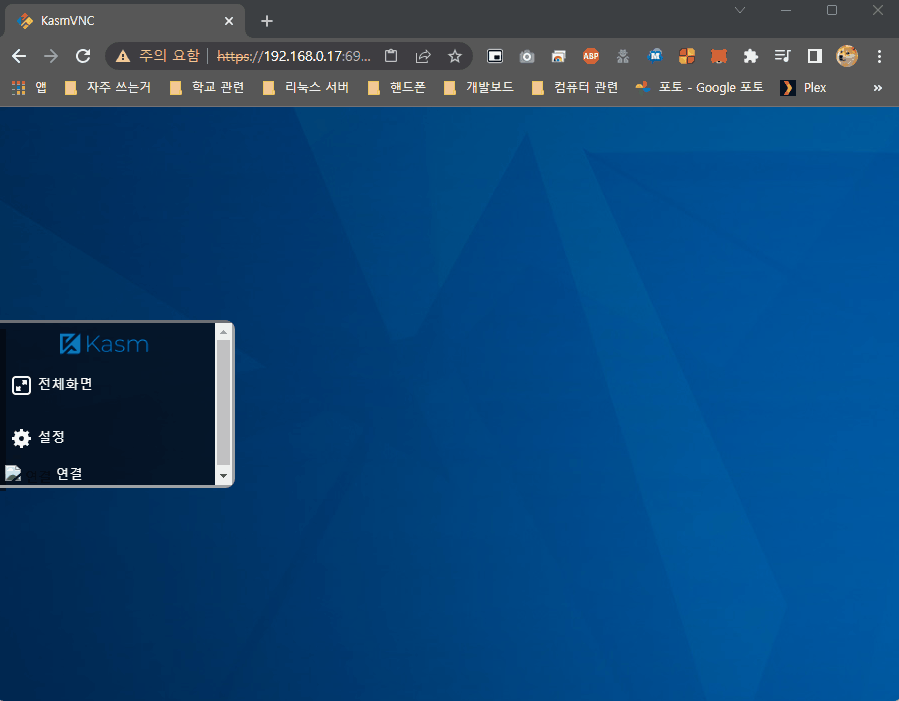Open the Extensions puzzle piece menu

(751, 56)
